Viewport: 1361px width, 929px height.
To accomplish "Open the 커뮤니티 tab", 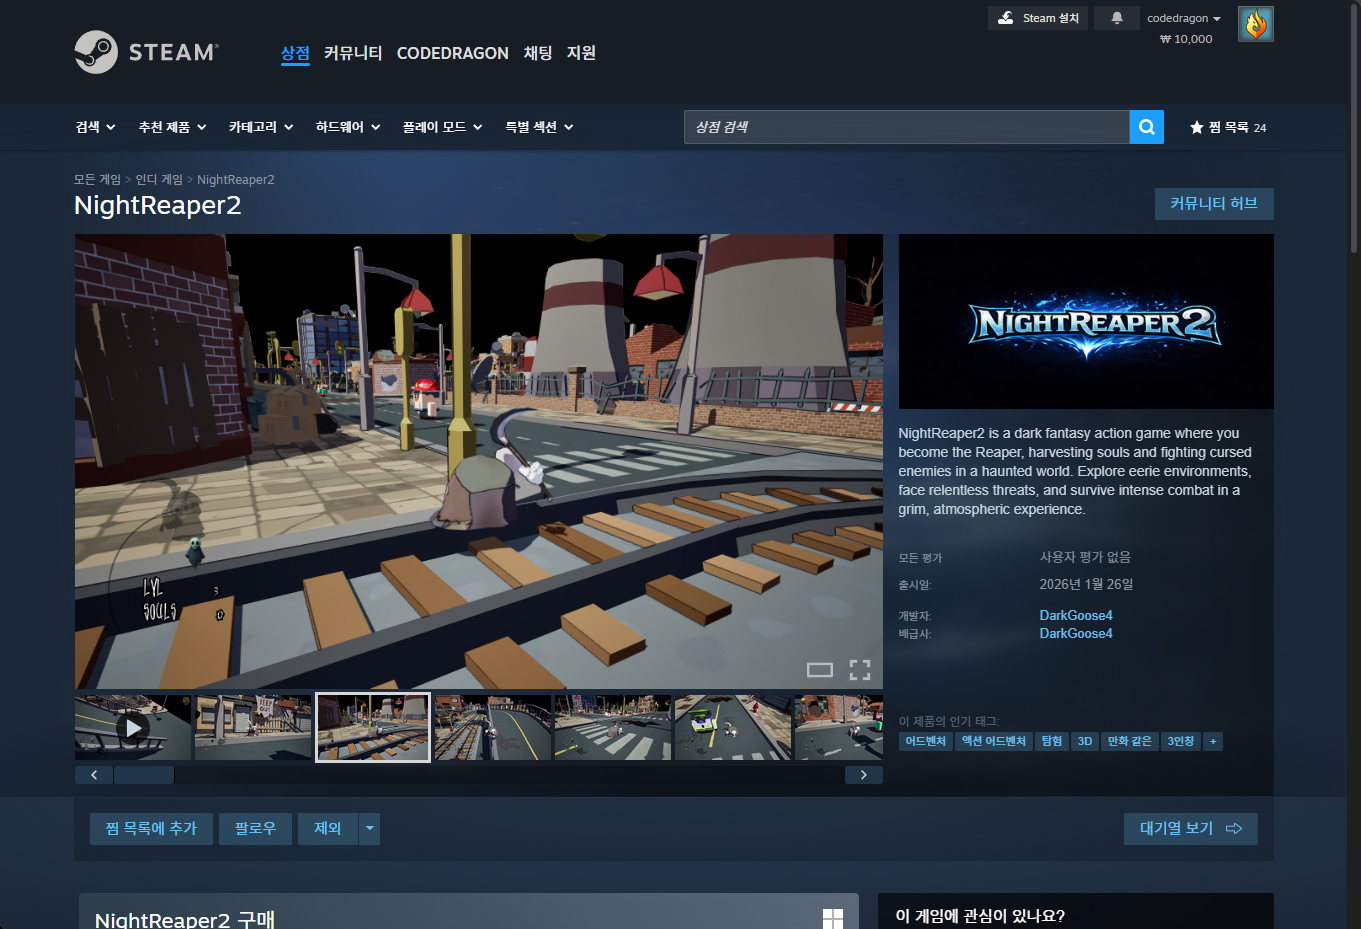I will tap(353, 53).
